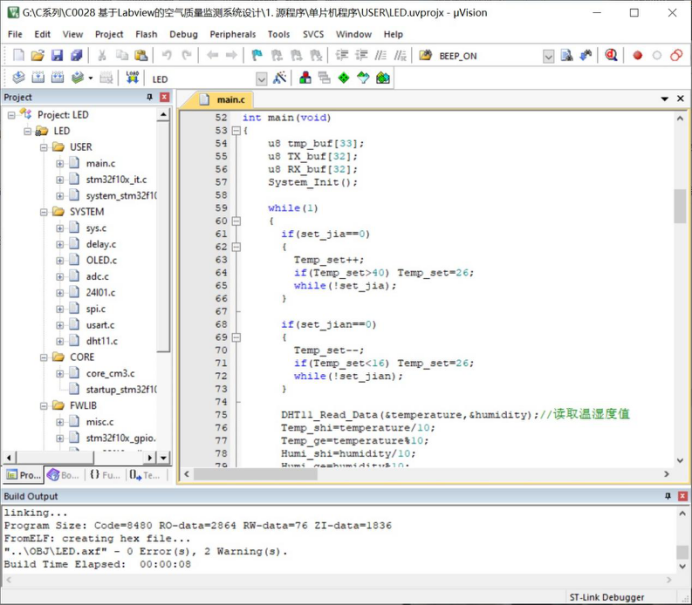This screenshot has width=692, height=605.
Task: Click the Build target icon
Action: pos(38,78)
